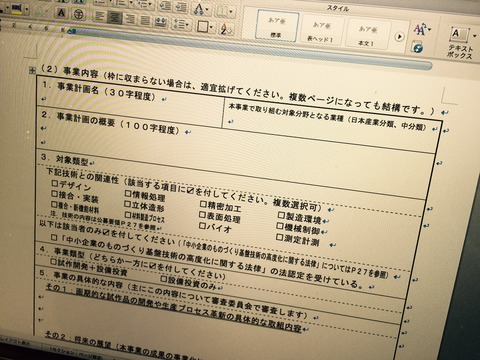Expand the borders dropdown arrow

tap(212, 27)
